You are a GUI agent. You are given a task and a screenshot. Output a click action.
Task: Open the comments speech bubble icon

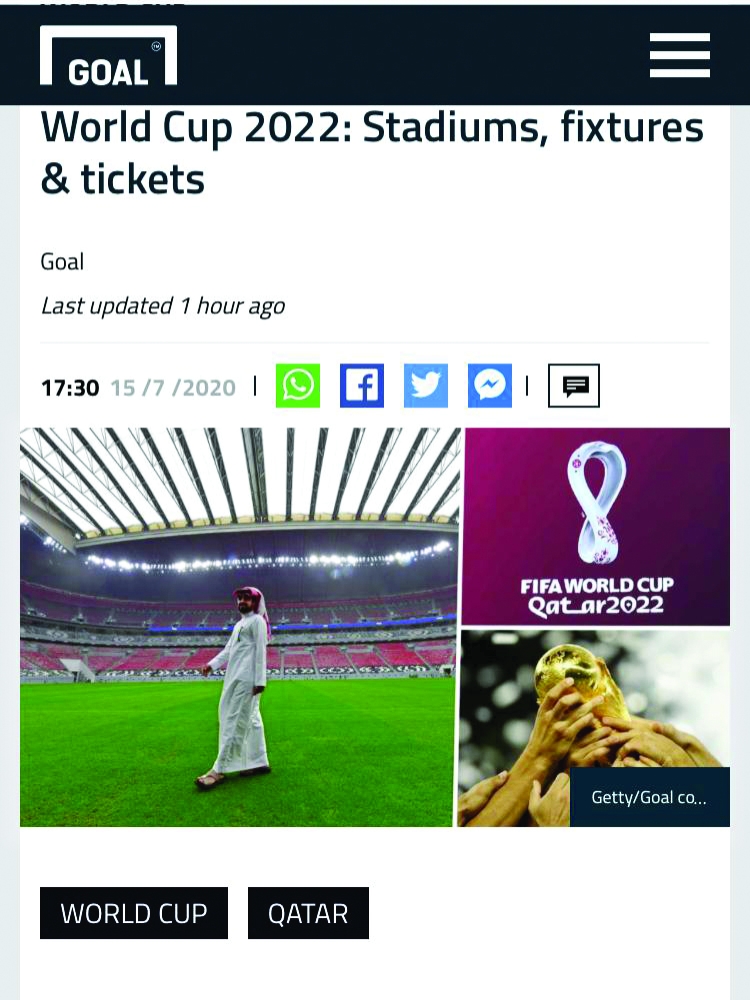(x=574, y=386)
